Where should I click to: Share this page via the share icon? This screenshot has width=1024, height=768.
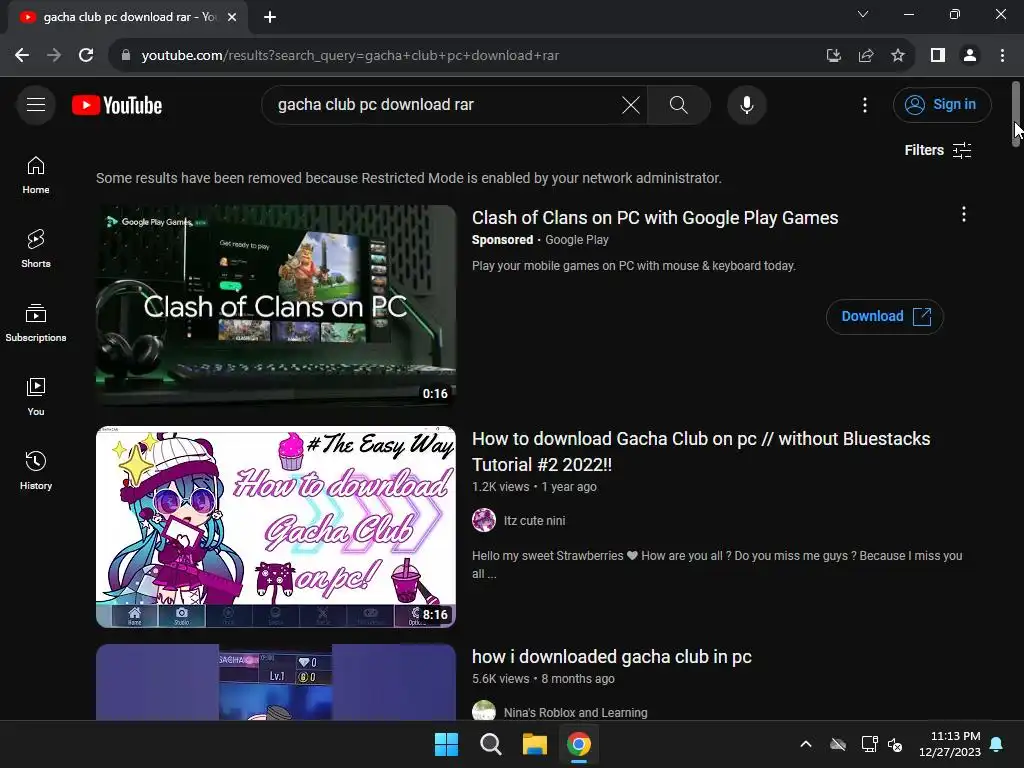[866, 56]
